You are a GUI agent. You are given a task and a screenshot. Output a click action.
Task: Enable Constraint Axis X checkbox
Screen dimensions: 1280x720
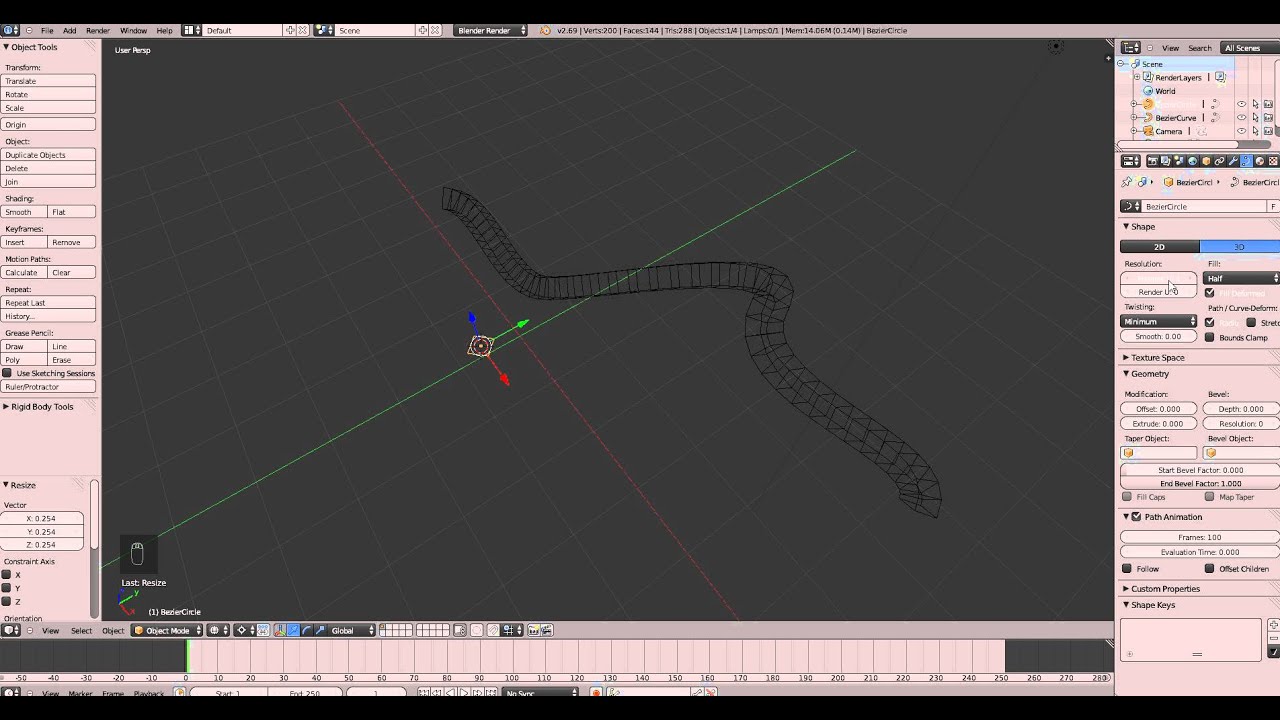pos(7,575)
